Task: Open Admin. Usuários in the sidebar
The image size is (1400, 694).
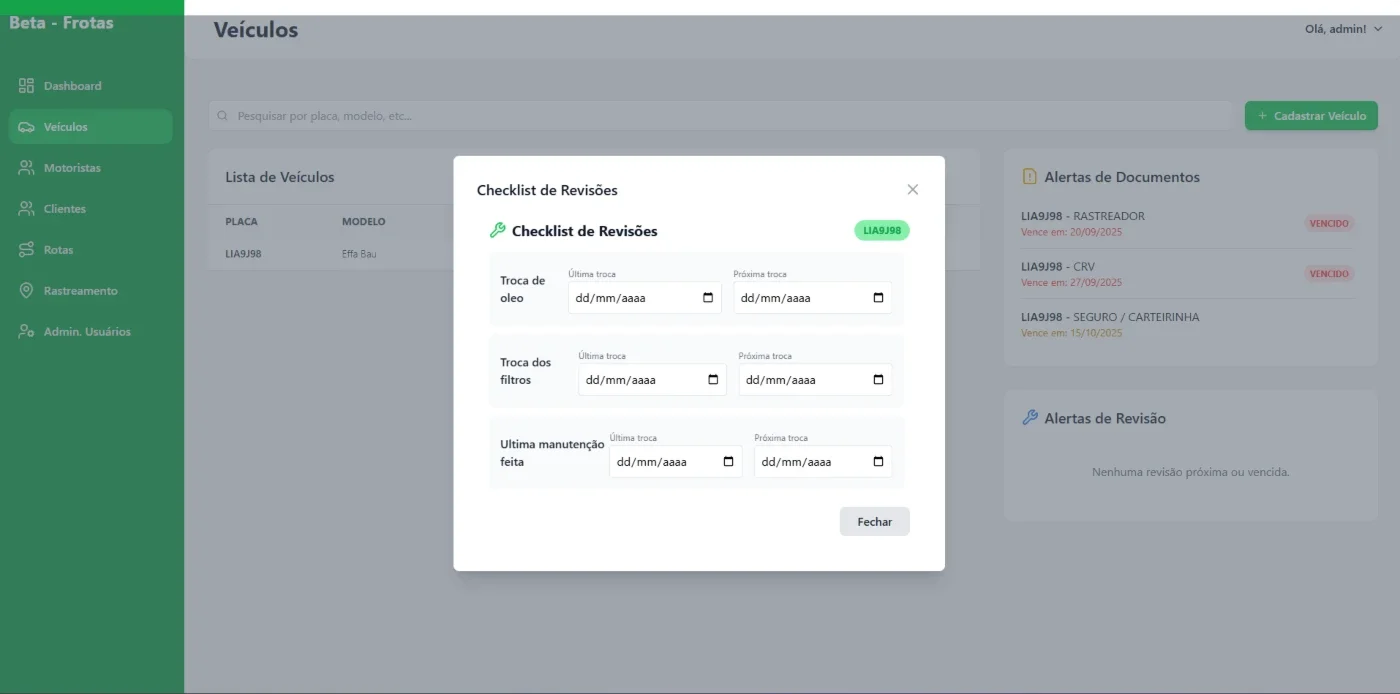Action: point(90,332)
